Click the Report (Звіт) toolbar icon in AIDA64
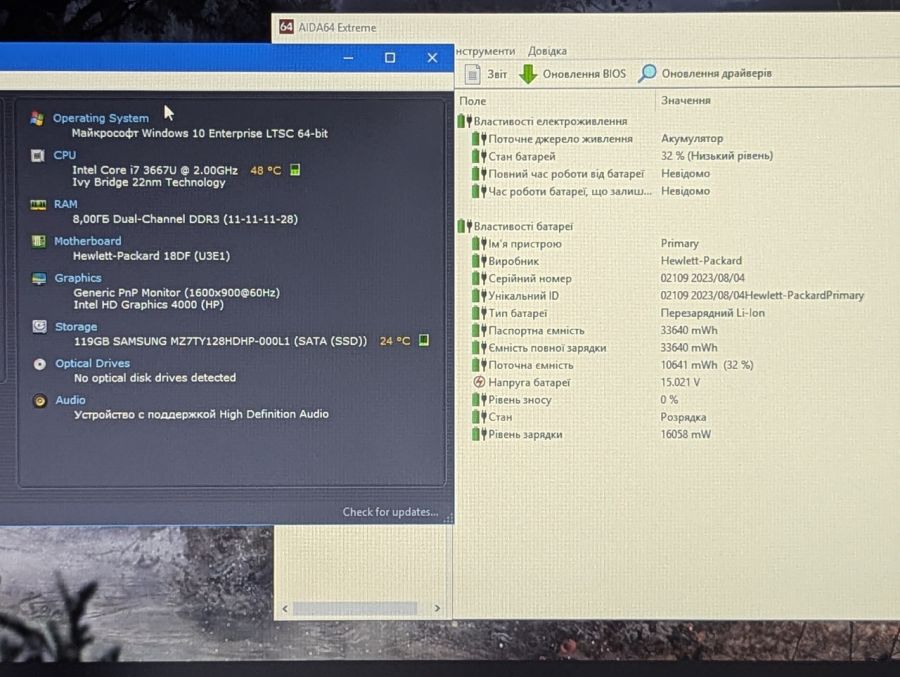This screenshot has width=900, height=677. coord(472,74)
